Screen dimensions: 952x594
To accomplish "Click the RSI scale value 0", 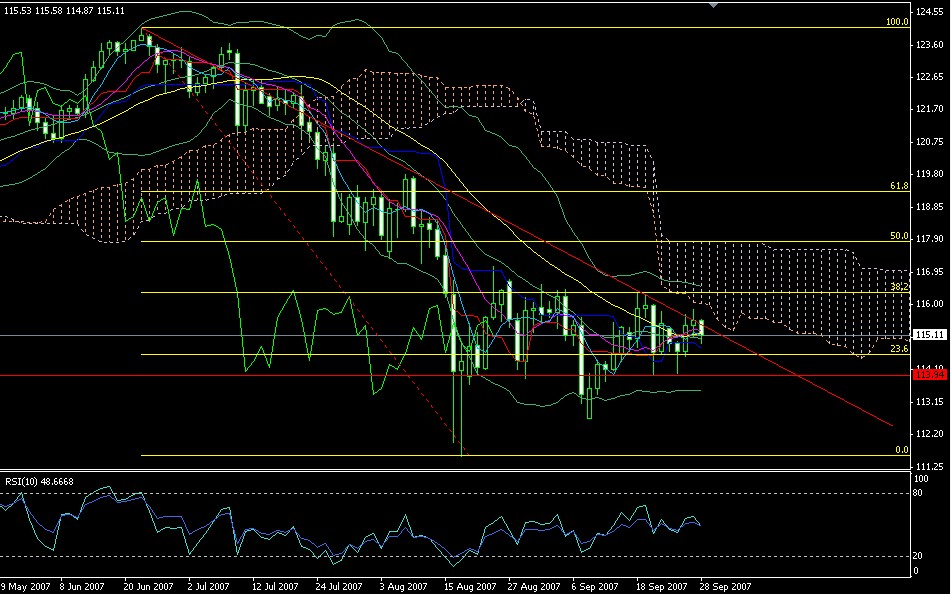I will pos(916,571).
